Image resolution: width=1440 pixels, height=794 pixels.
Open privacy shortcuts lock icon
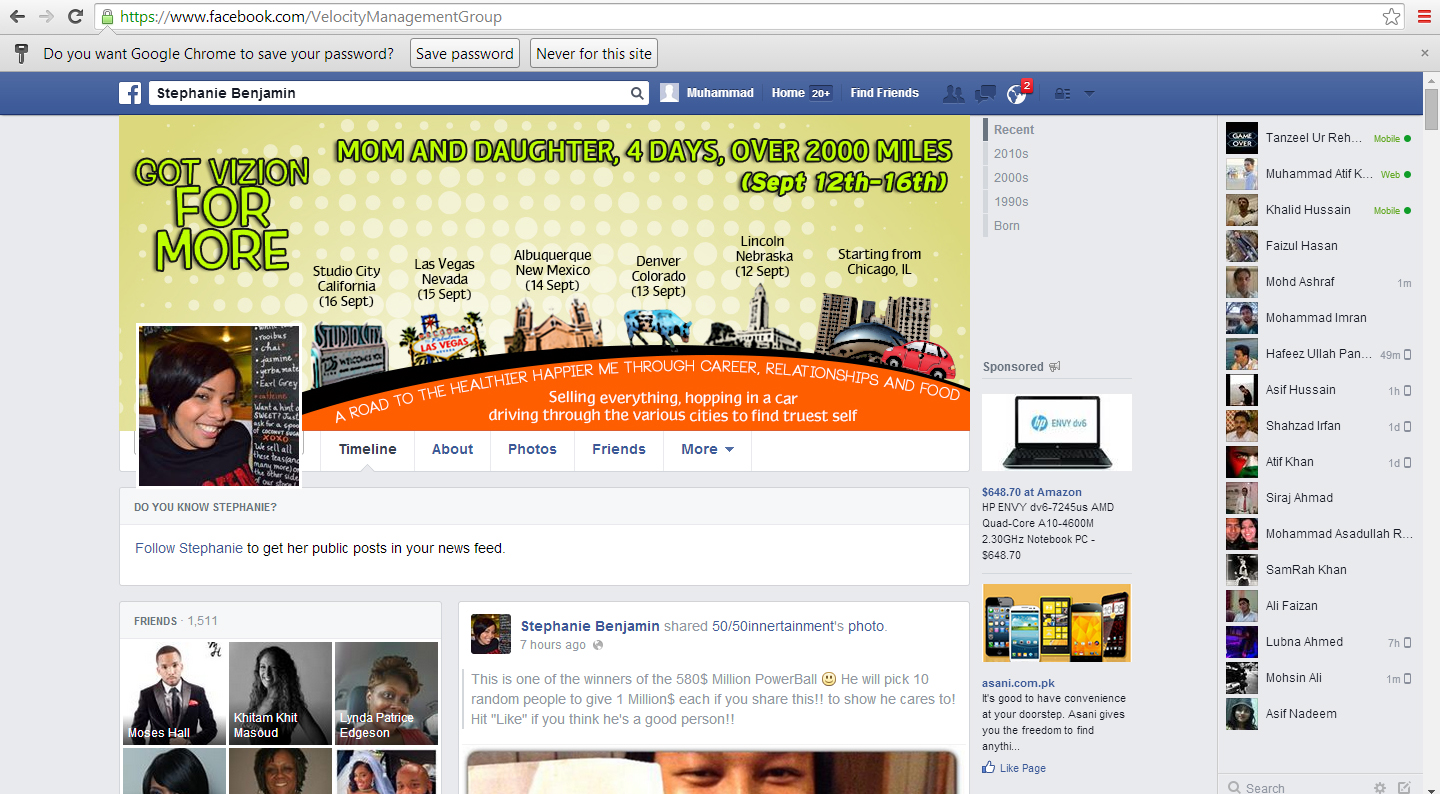tap(1063, 93)
